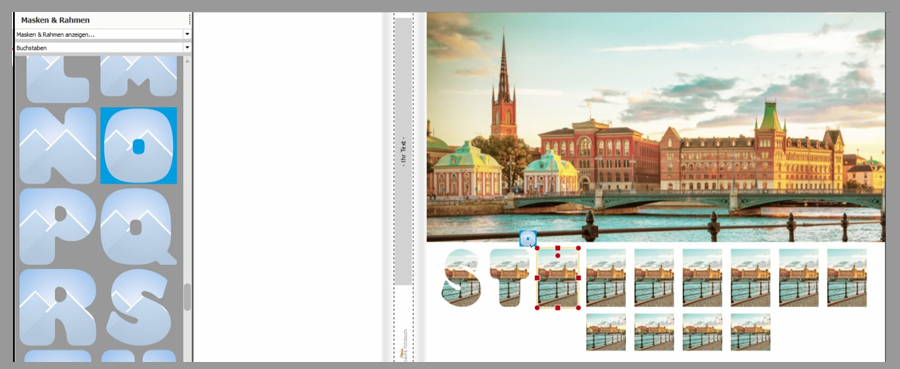The width and height of the screenshot is (900, 369).
Task: Select the S-shaped photo on the page
Action: click(461, 277)
